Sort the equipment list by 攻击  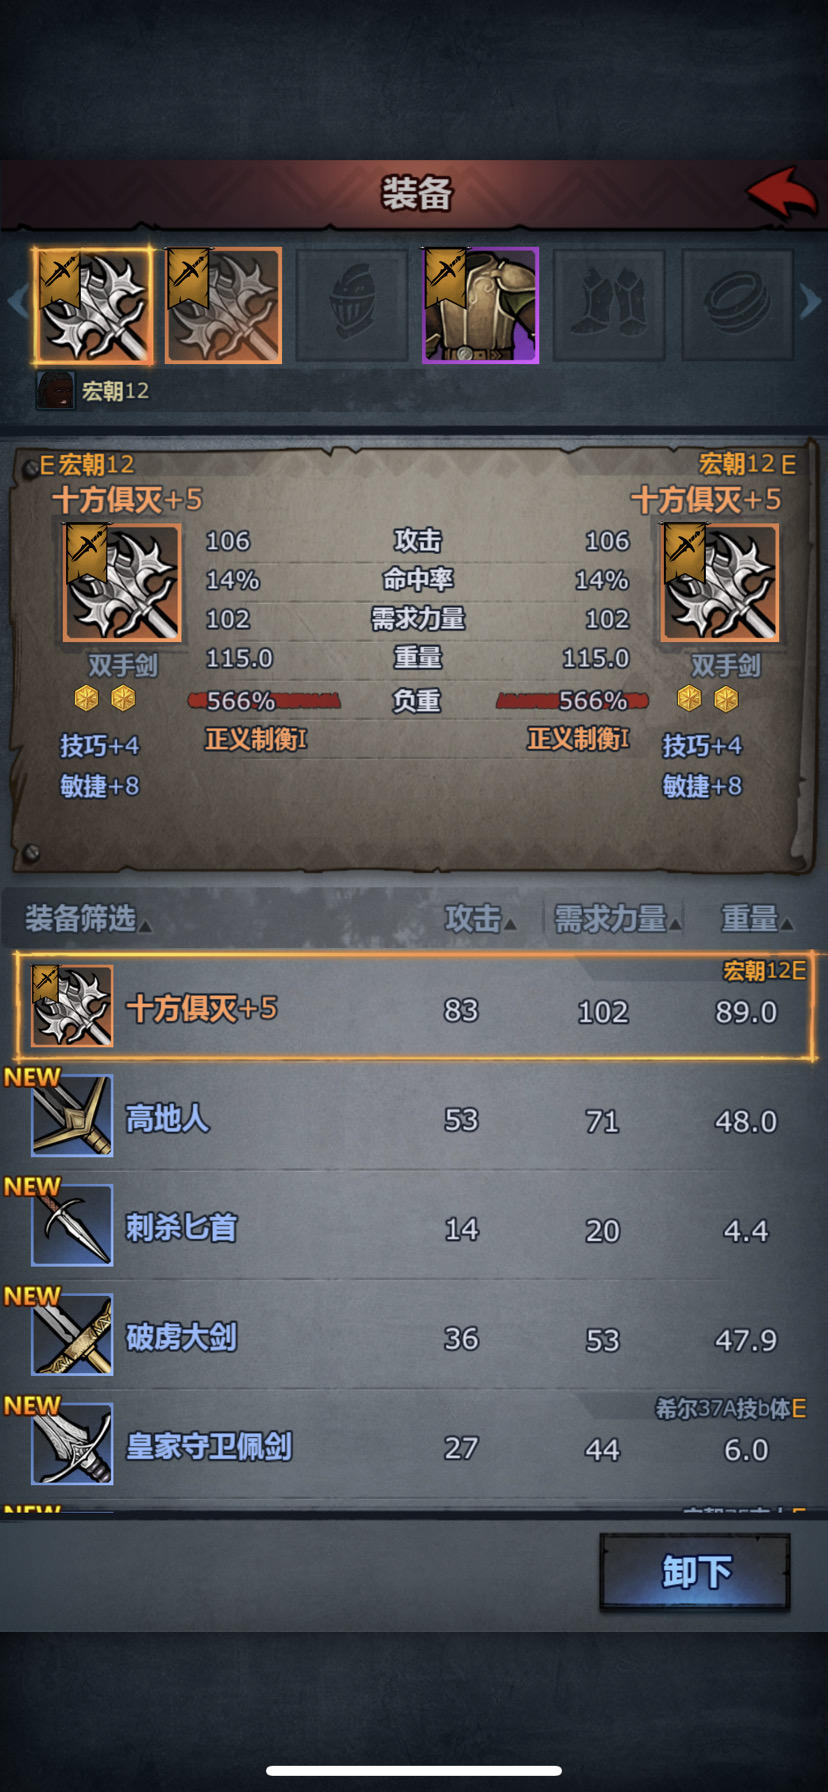[480, 919]
